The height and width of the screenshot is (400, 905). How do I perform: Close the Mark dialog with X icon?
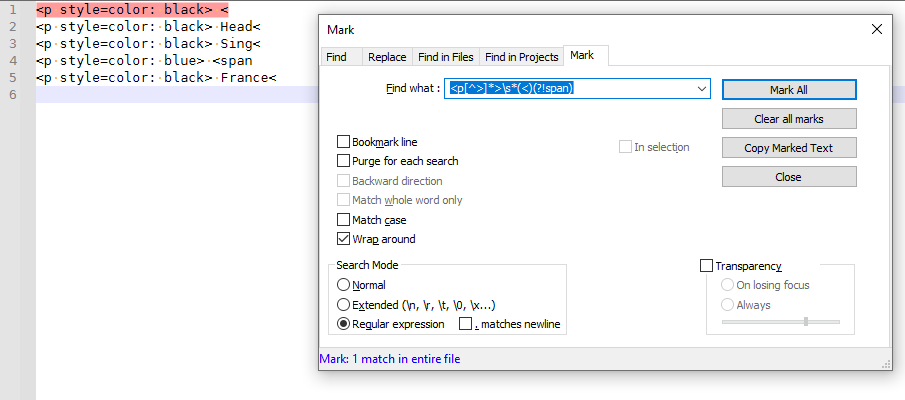[876, 30]
